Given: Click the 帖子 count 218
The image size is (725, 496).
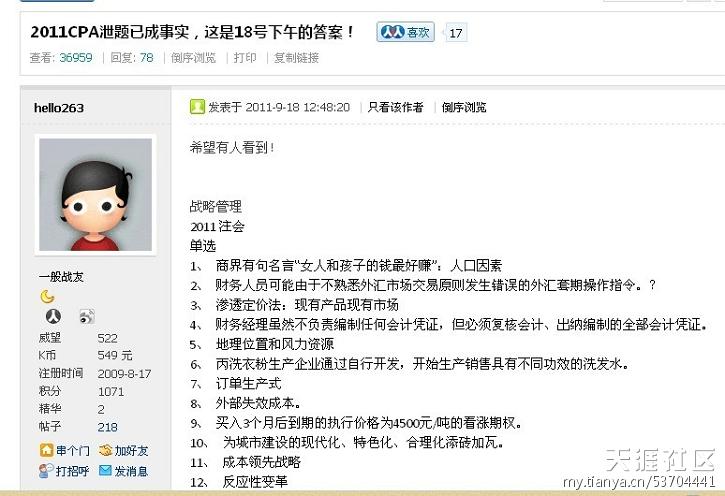Looking at the screenshot, I should coord(107,427).
